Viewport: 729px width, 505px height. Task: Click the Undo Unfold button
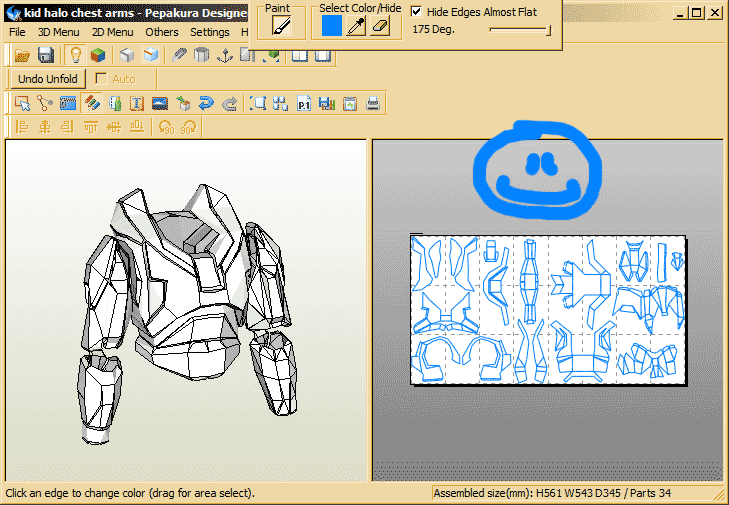tap(48, 79)
